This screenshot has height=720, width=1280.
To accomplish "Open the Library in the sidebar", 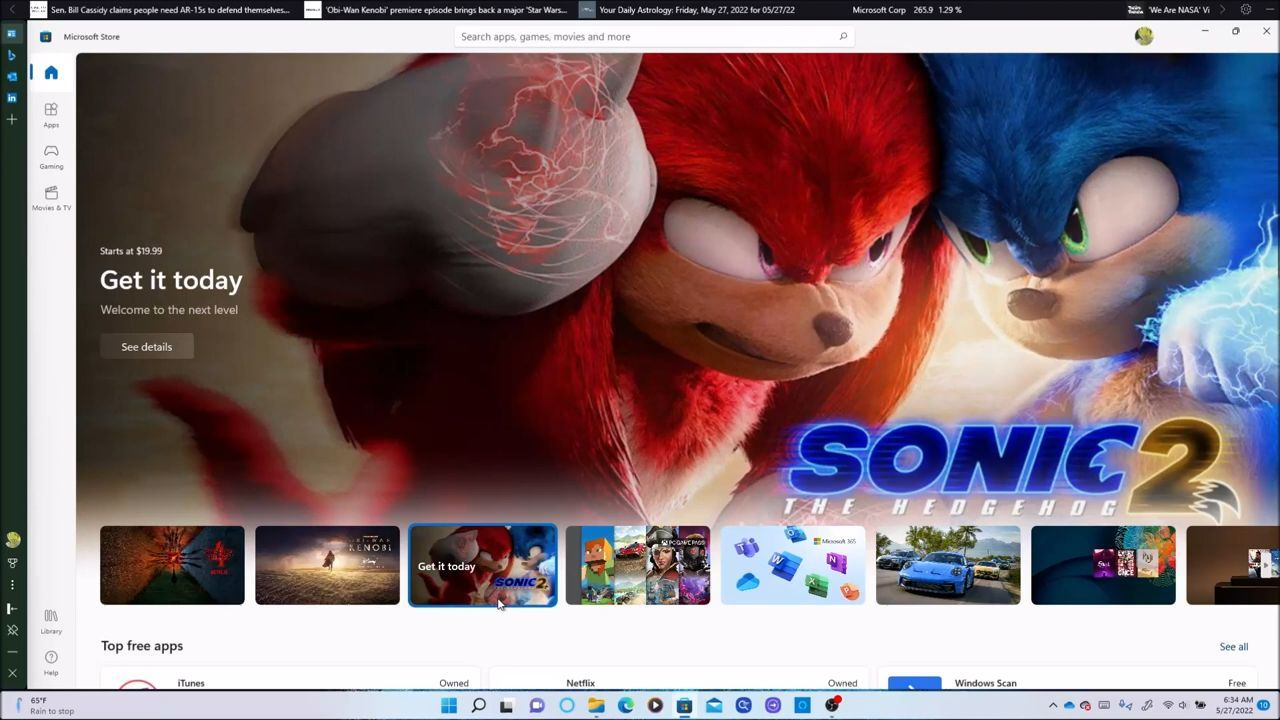I will [51, 621].
